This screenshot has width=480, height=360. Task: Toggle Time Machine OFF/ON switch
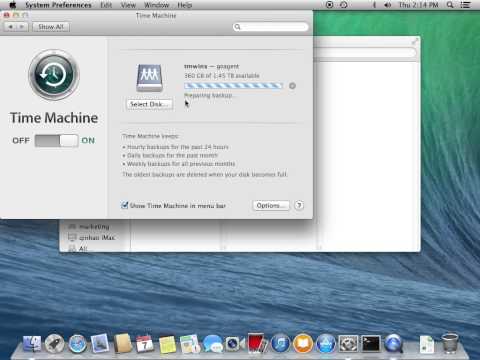coord(56,141)
